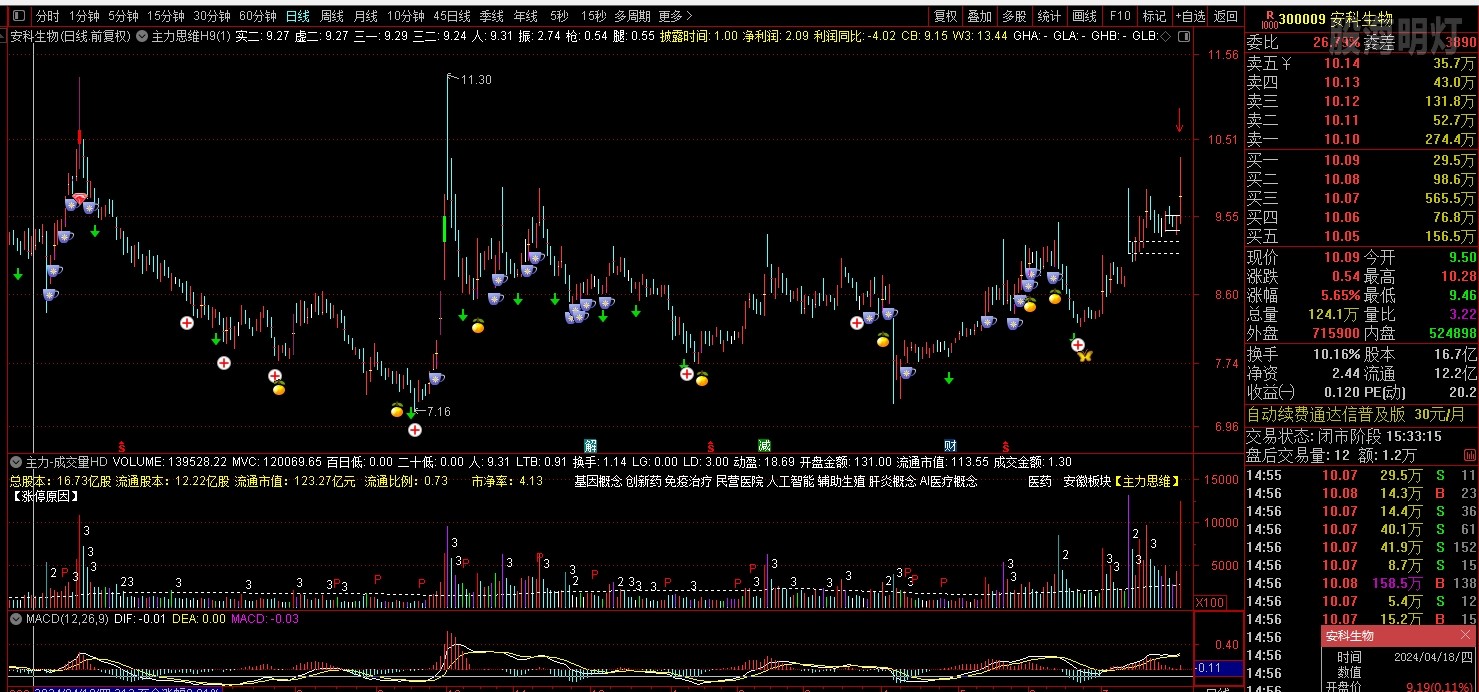Click the cyan 解 event marker
Image resolution: width=1479 pixels, height=692 pixels.
591,445
